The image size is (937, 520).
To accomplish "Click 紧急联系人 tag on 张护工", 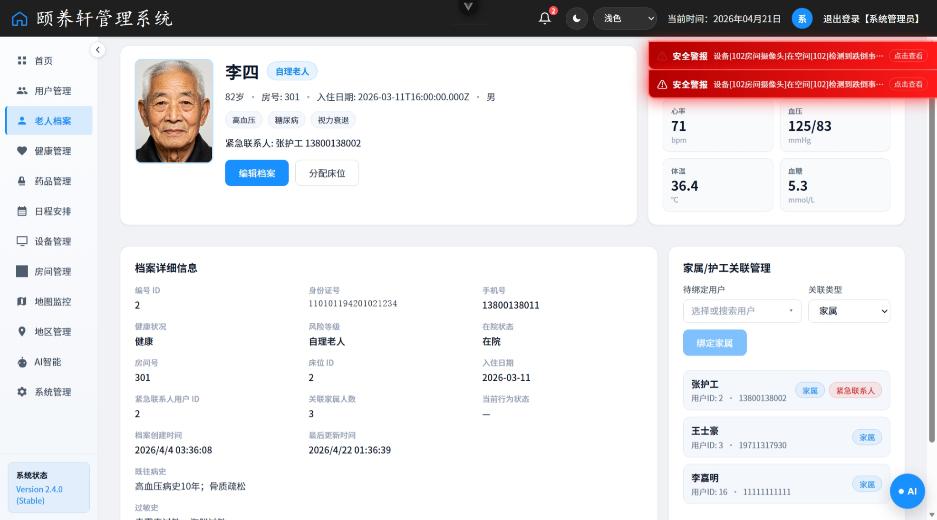I will (x=855, y=390).
